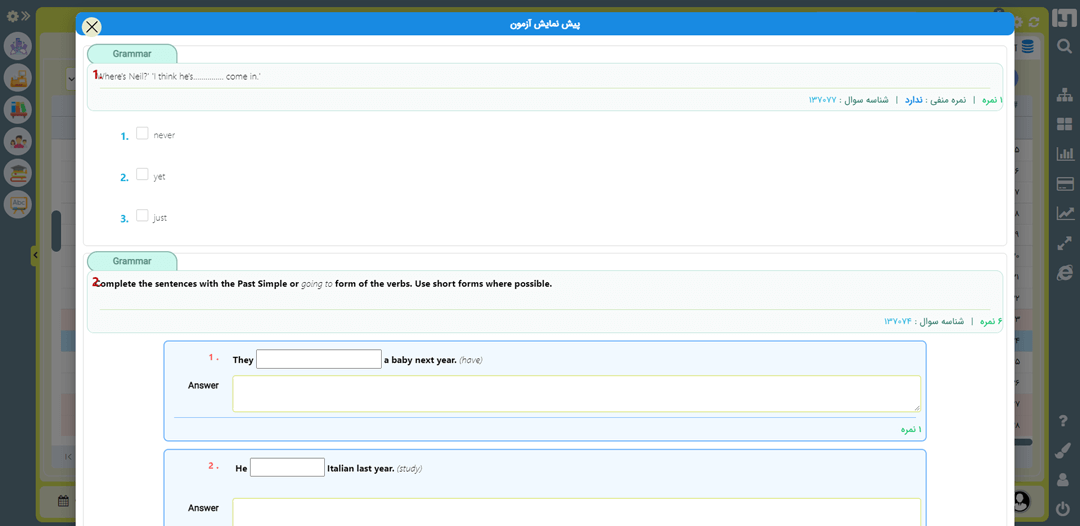Viewport: 1080px width, 526px height.
Task: Select the second Grammar tab above question 2
Action: tap(132, 261)
